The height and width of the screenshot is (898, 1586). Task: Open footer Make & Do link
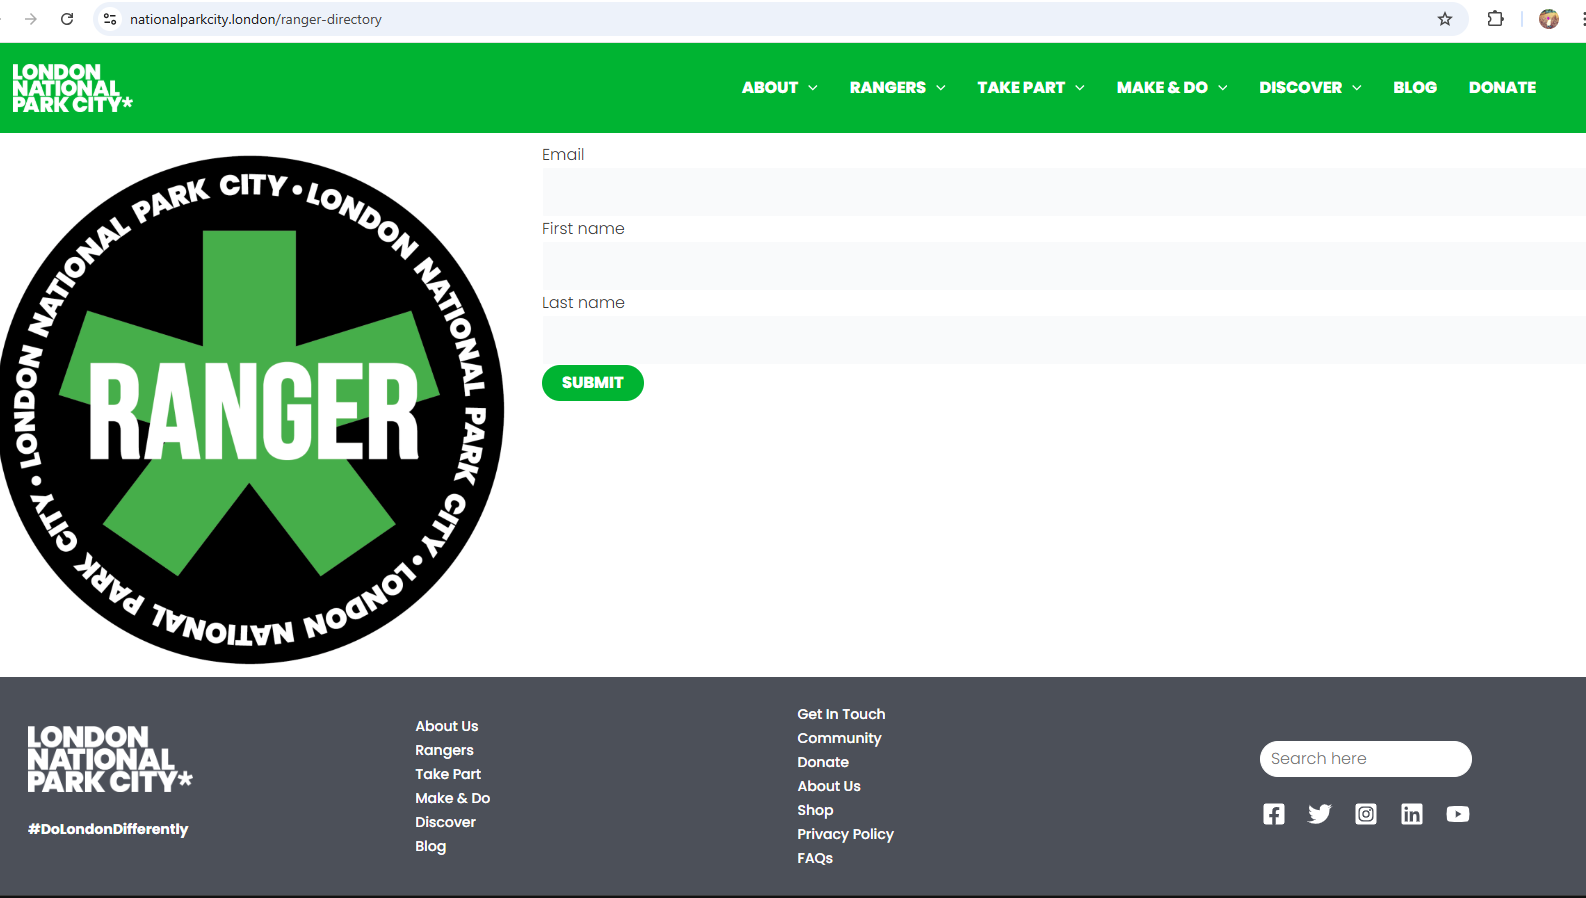453,798
